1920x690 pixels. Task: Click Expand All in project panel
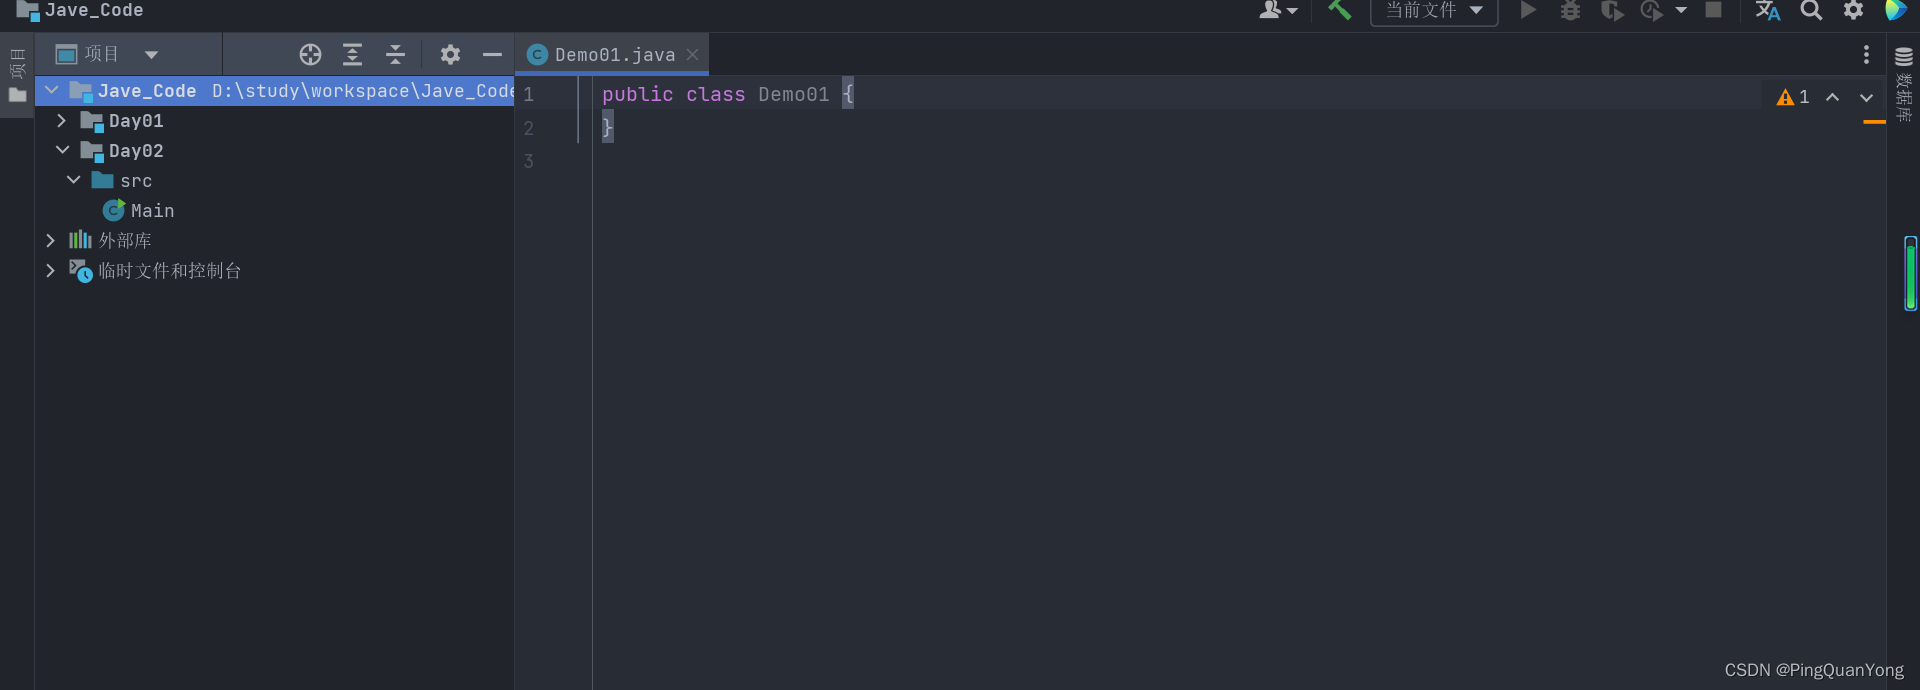coord(353,54)
